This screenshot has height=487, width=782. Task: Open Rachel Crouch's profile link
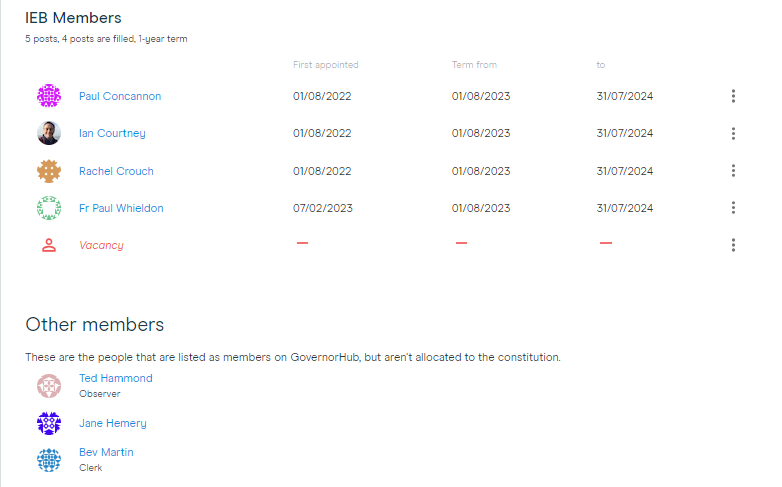[116, 171]
